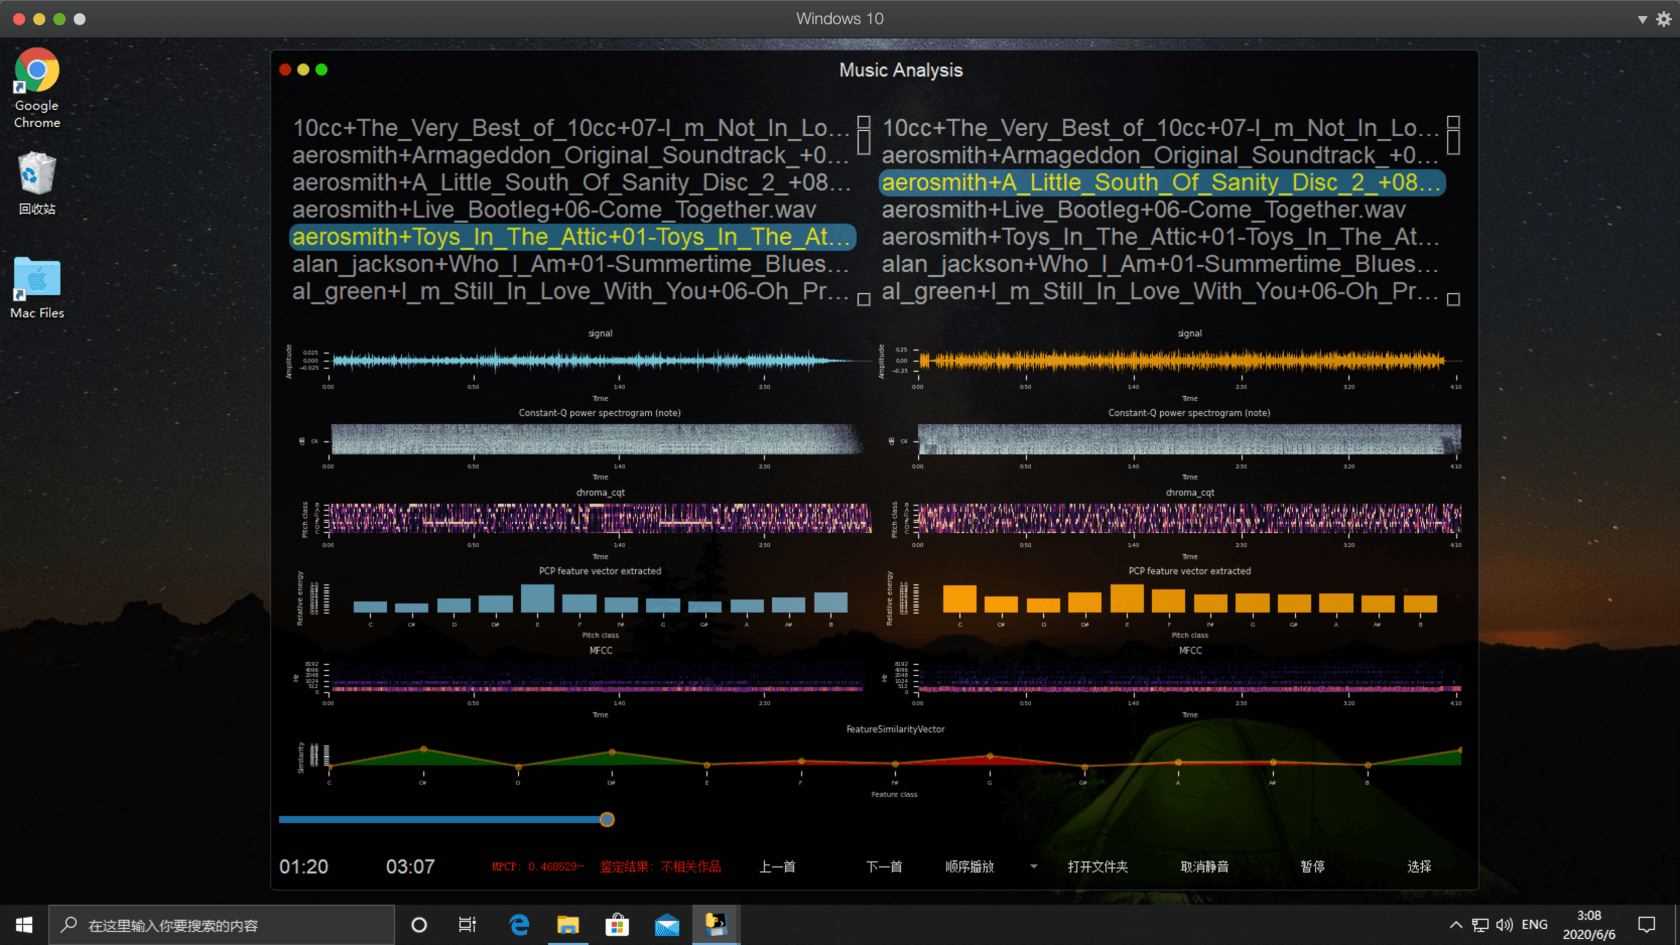Click the Task View taskbar icon
The height and width of the screenshot is (945, 1680).
click(467, 925)
